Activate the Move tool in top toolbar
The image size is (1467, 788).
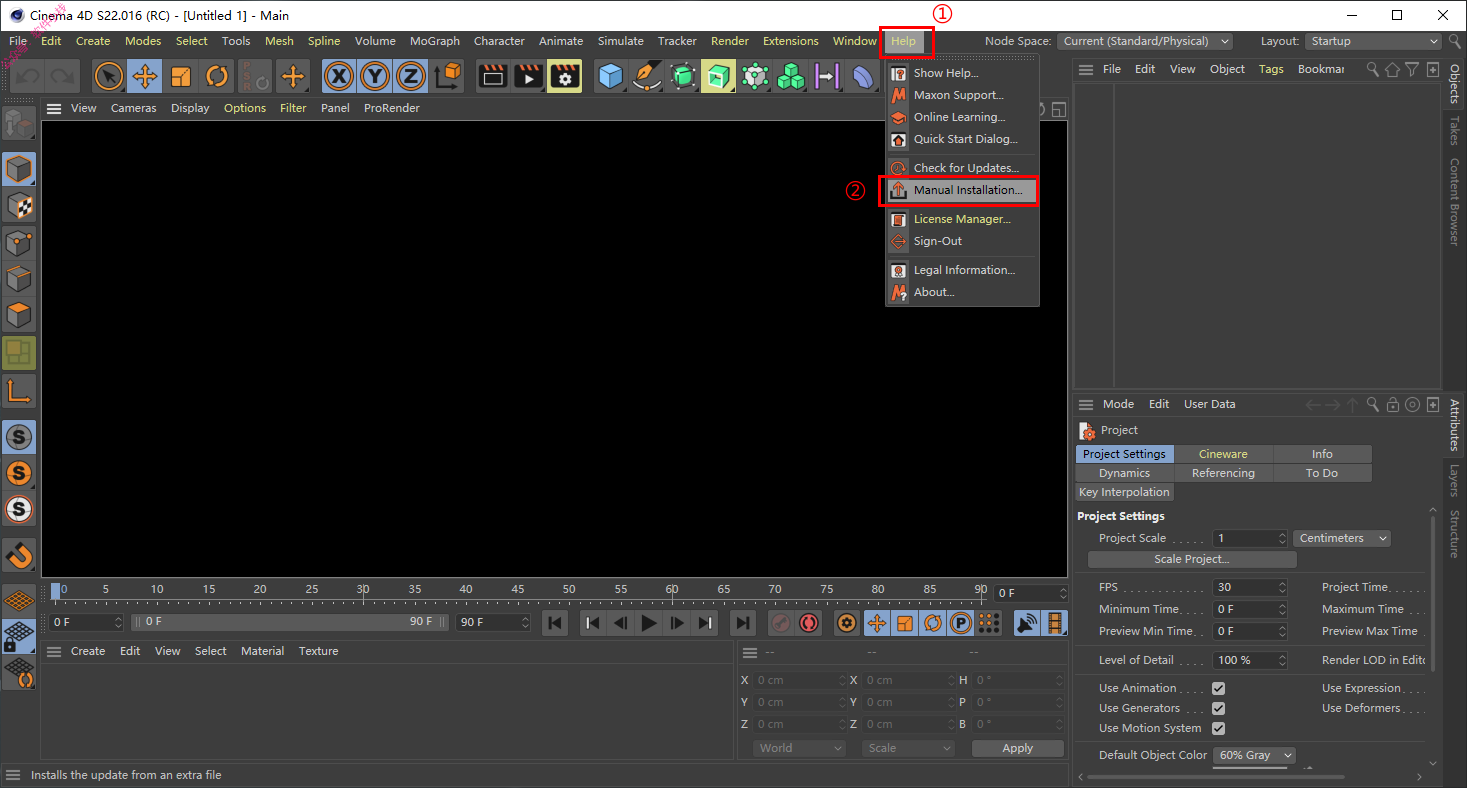point(145,76)
